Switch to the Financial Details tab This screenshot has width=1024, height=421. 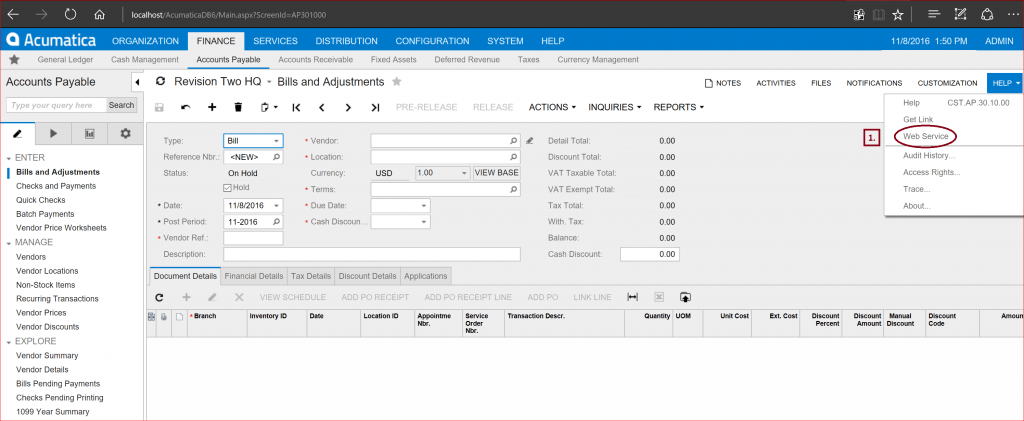[x=253, y=276]
